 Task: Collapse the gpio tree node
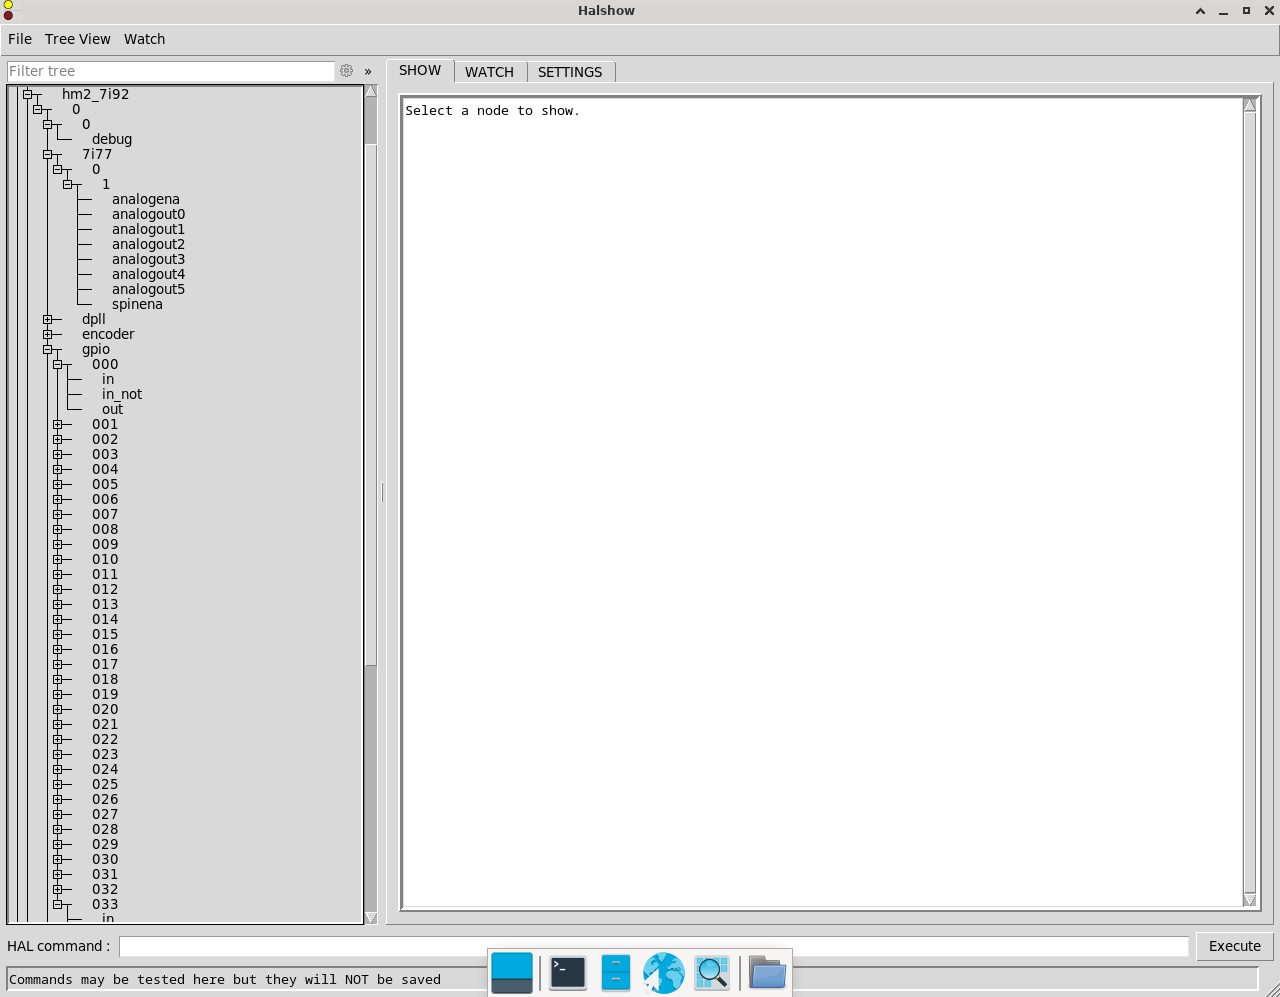(x=48, y=350)
